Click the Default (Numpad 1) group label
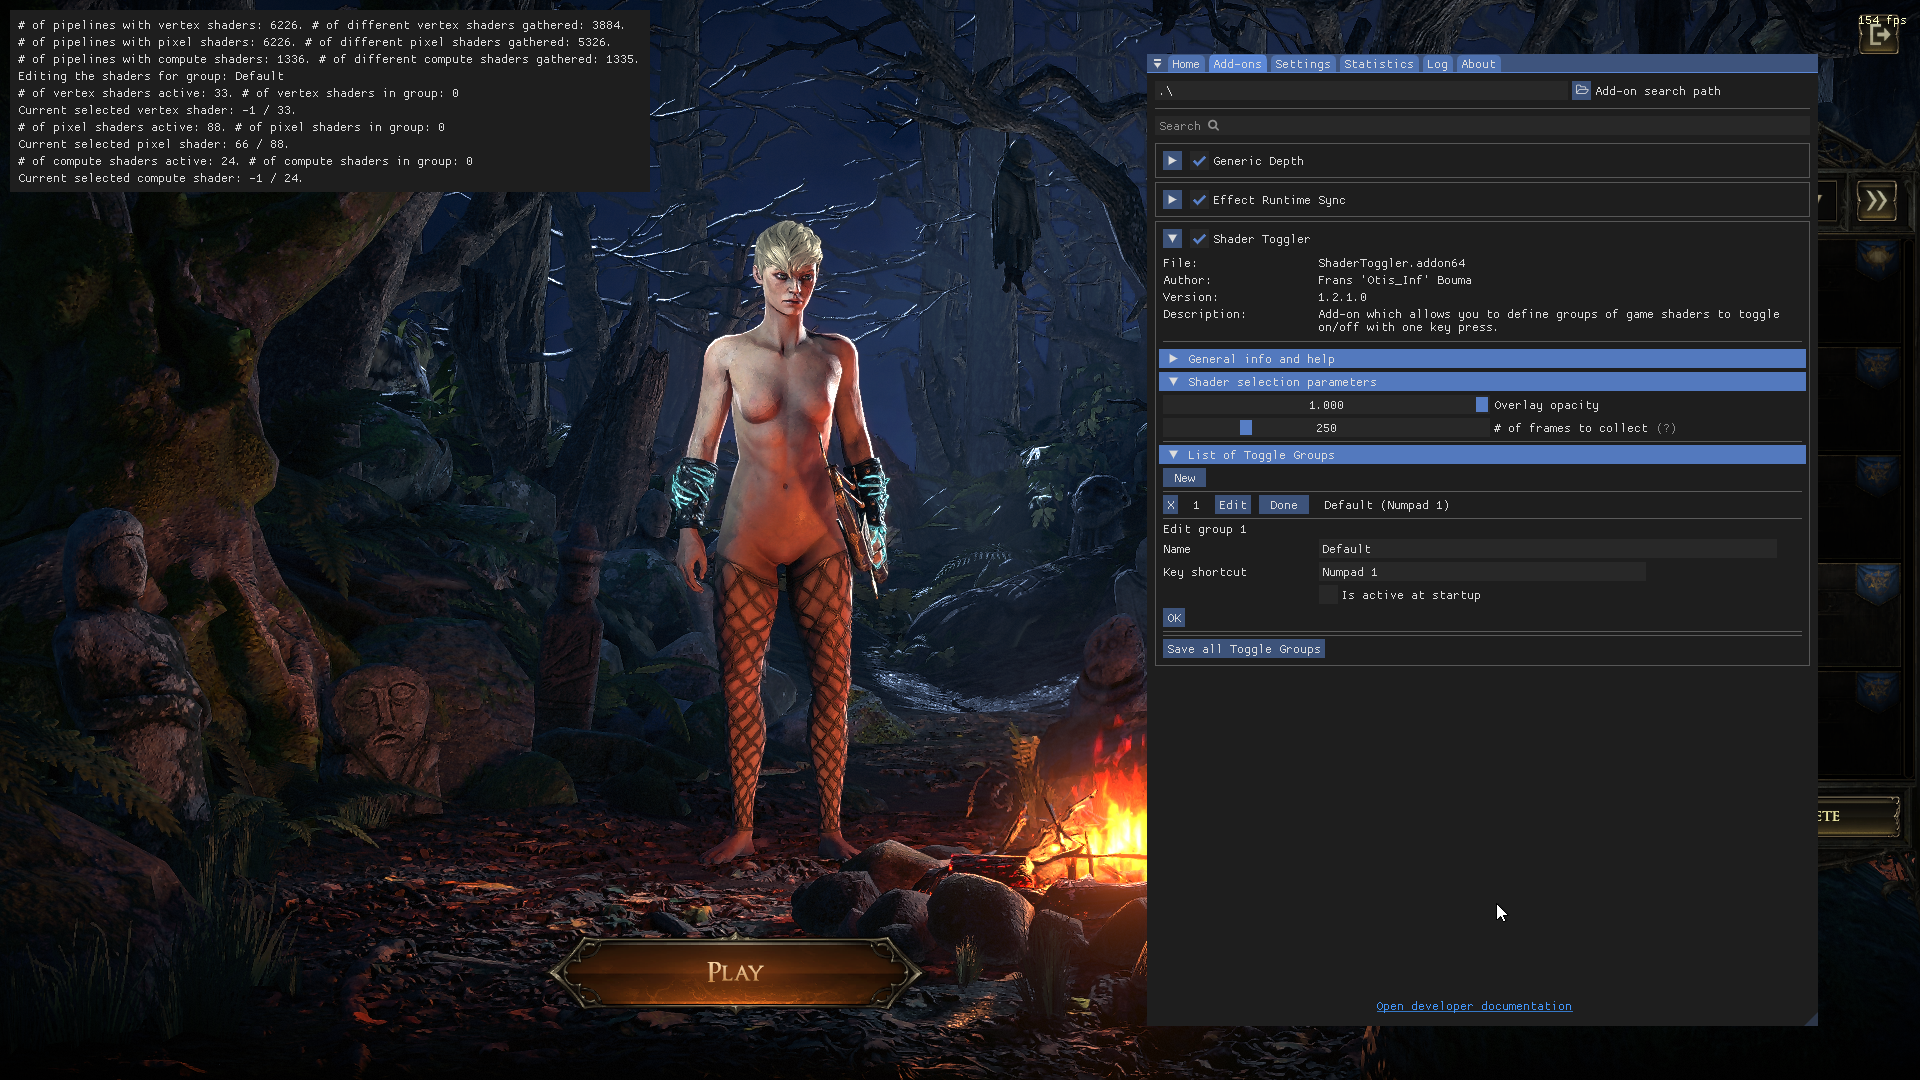The width and height of the screenshot is (1920, 1080). pyautogui.click(x=1386, y=505)
